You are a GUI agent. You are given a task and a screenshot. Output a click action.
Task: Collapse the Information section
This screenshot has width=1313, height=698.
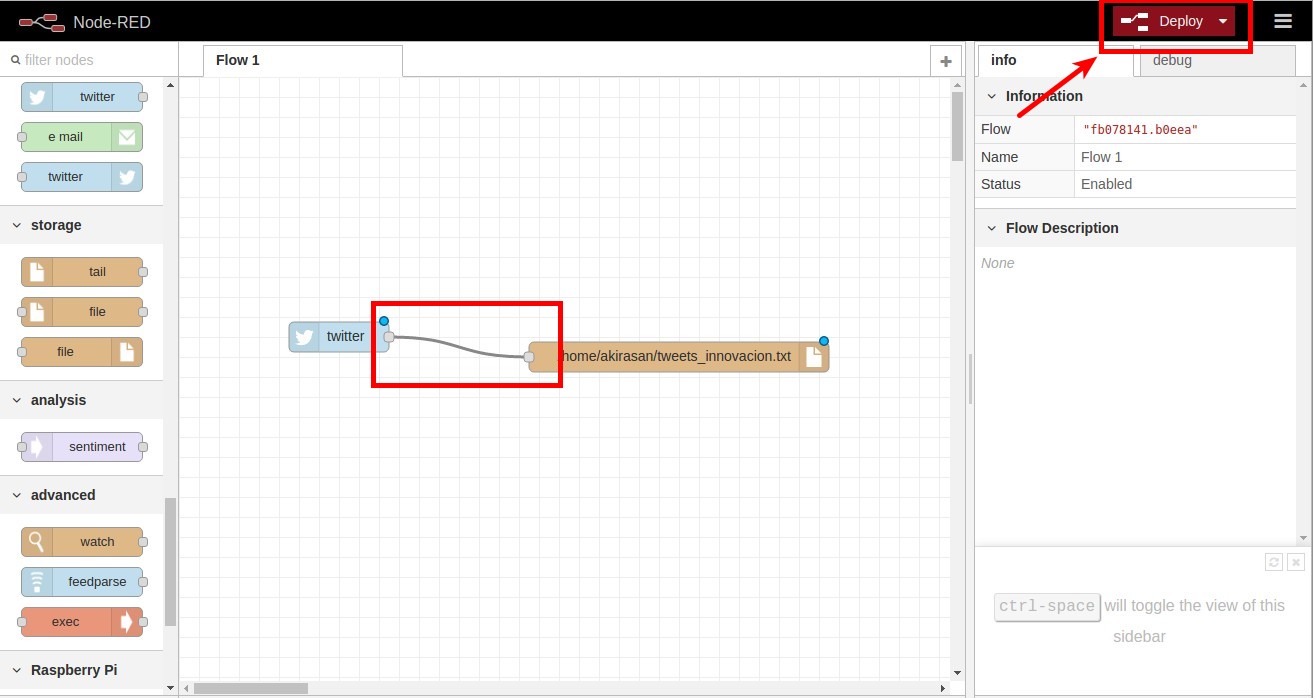pos(1135,96)
